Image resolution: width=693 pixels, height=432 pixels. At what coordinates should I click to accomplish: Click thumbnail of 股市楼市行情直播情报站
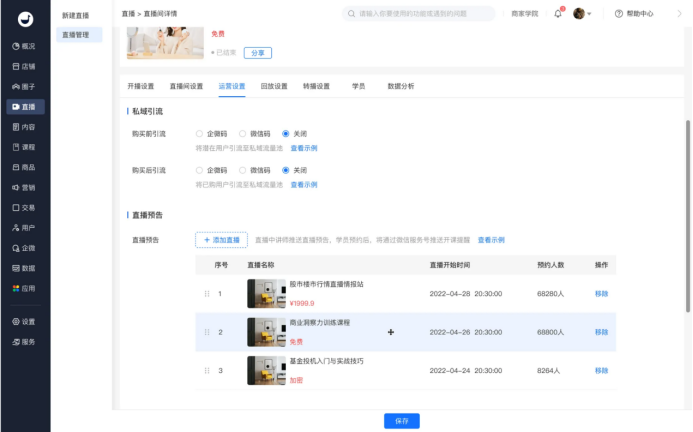pos(267,294)
